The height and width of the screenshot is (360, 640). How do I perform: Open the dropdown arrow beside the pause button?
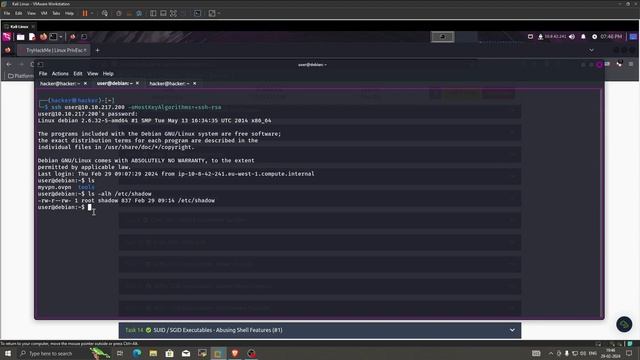pyautogui.click(x=92, y=13)
